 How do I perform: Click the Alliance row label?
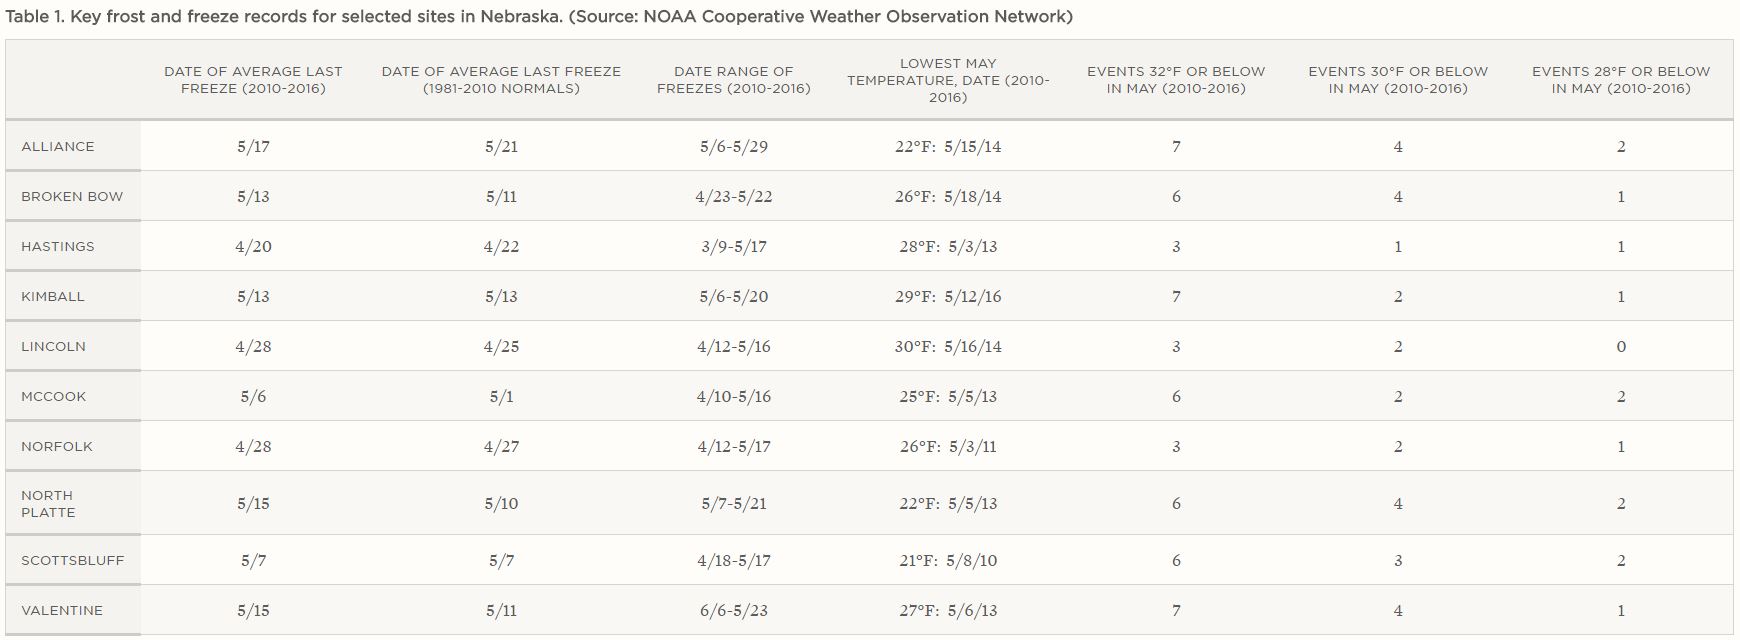pos(58,146)
